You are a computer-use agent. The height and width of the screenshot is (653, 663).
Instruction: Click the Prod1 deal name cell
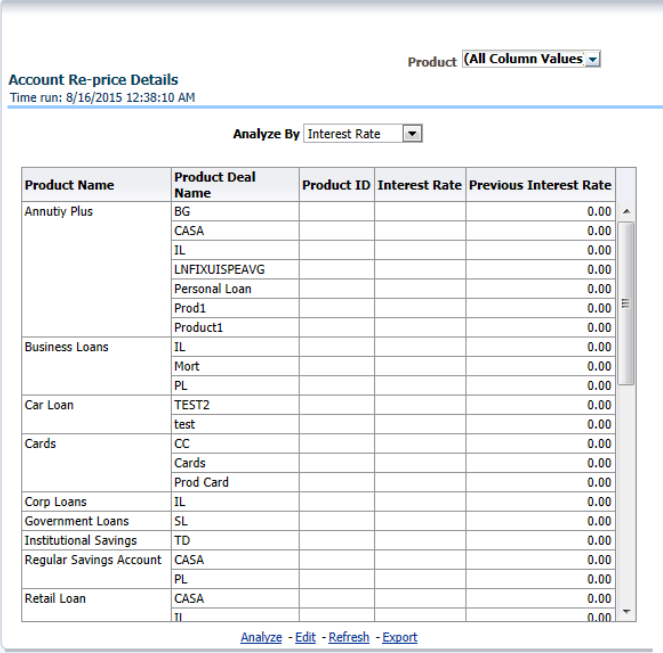pyautogui.click(x=235, y=308)
